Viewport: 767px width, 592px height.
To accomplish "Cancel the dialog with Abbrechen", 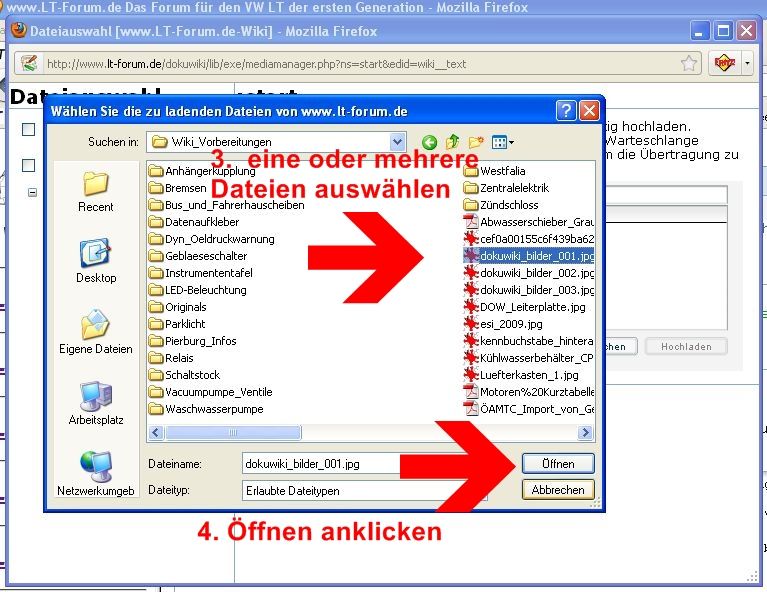I will click(x=558, y=490).
